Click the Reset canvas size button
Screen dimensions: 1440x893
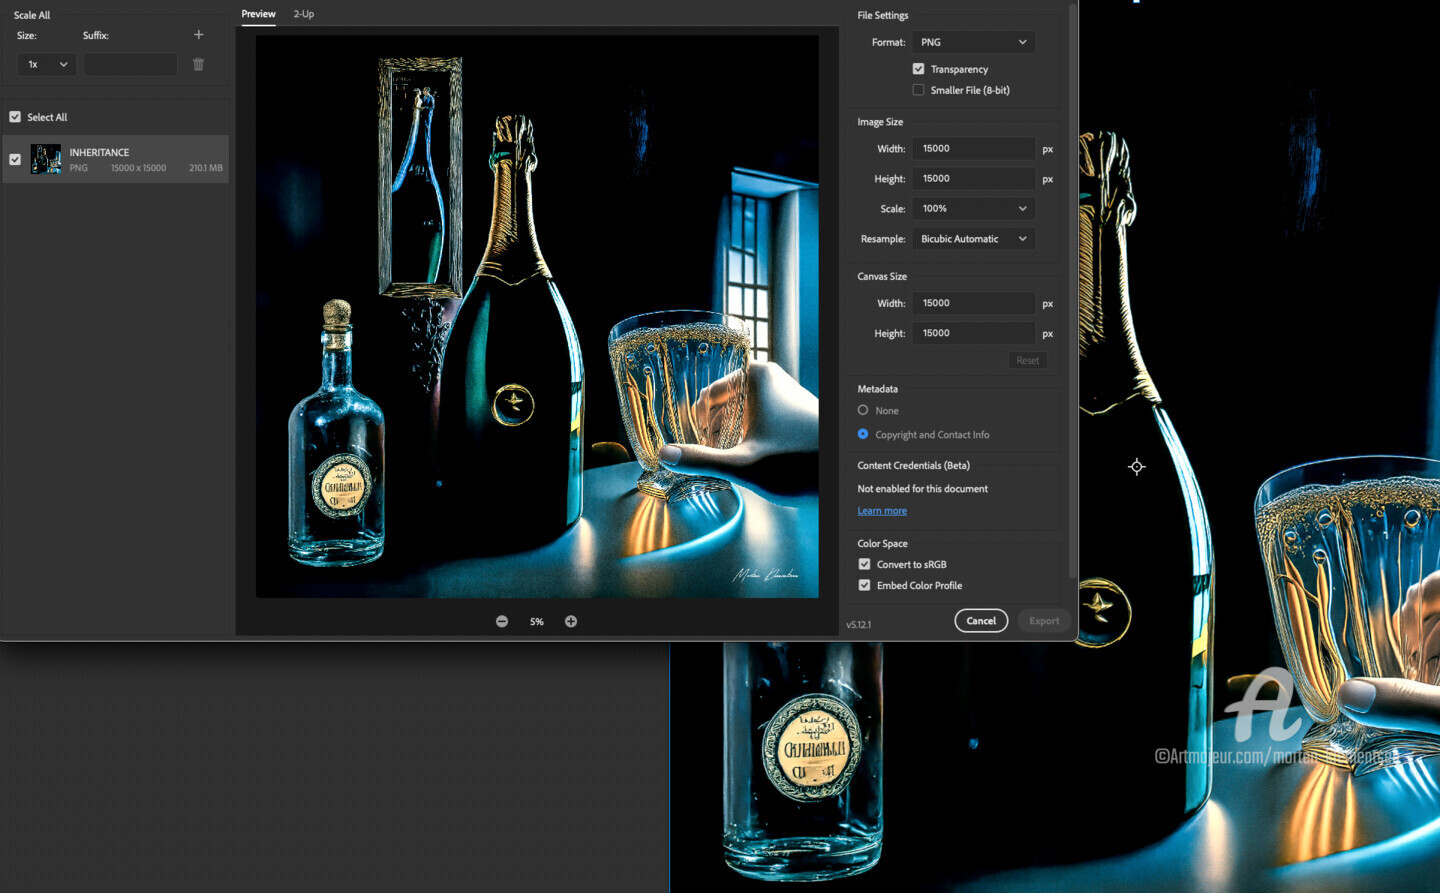(x=1028, y=360)
